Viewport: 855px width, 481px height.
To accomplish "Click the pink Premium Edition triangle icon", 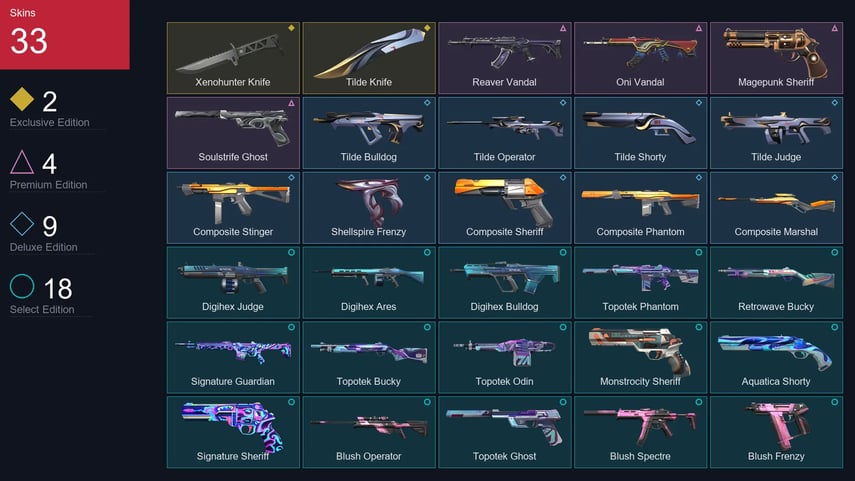I will point(22,162).
